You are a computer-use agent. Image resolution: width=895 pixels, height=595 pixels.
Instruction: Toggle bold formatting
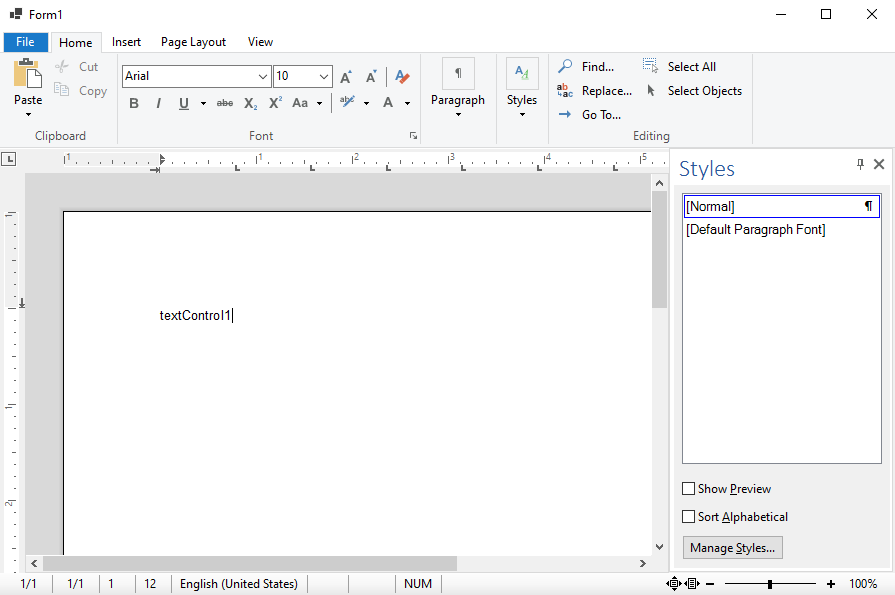(134, 103)
